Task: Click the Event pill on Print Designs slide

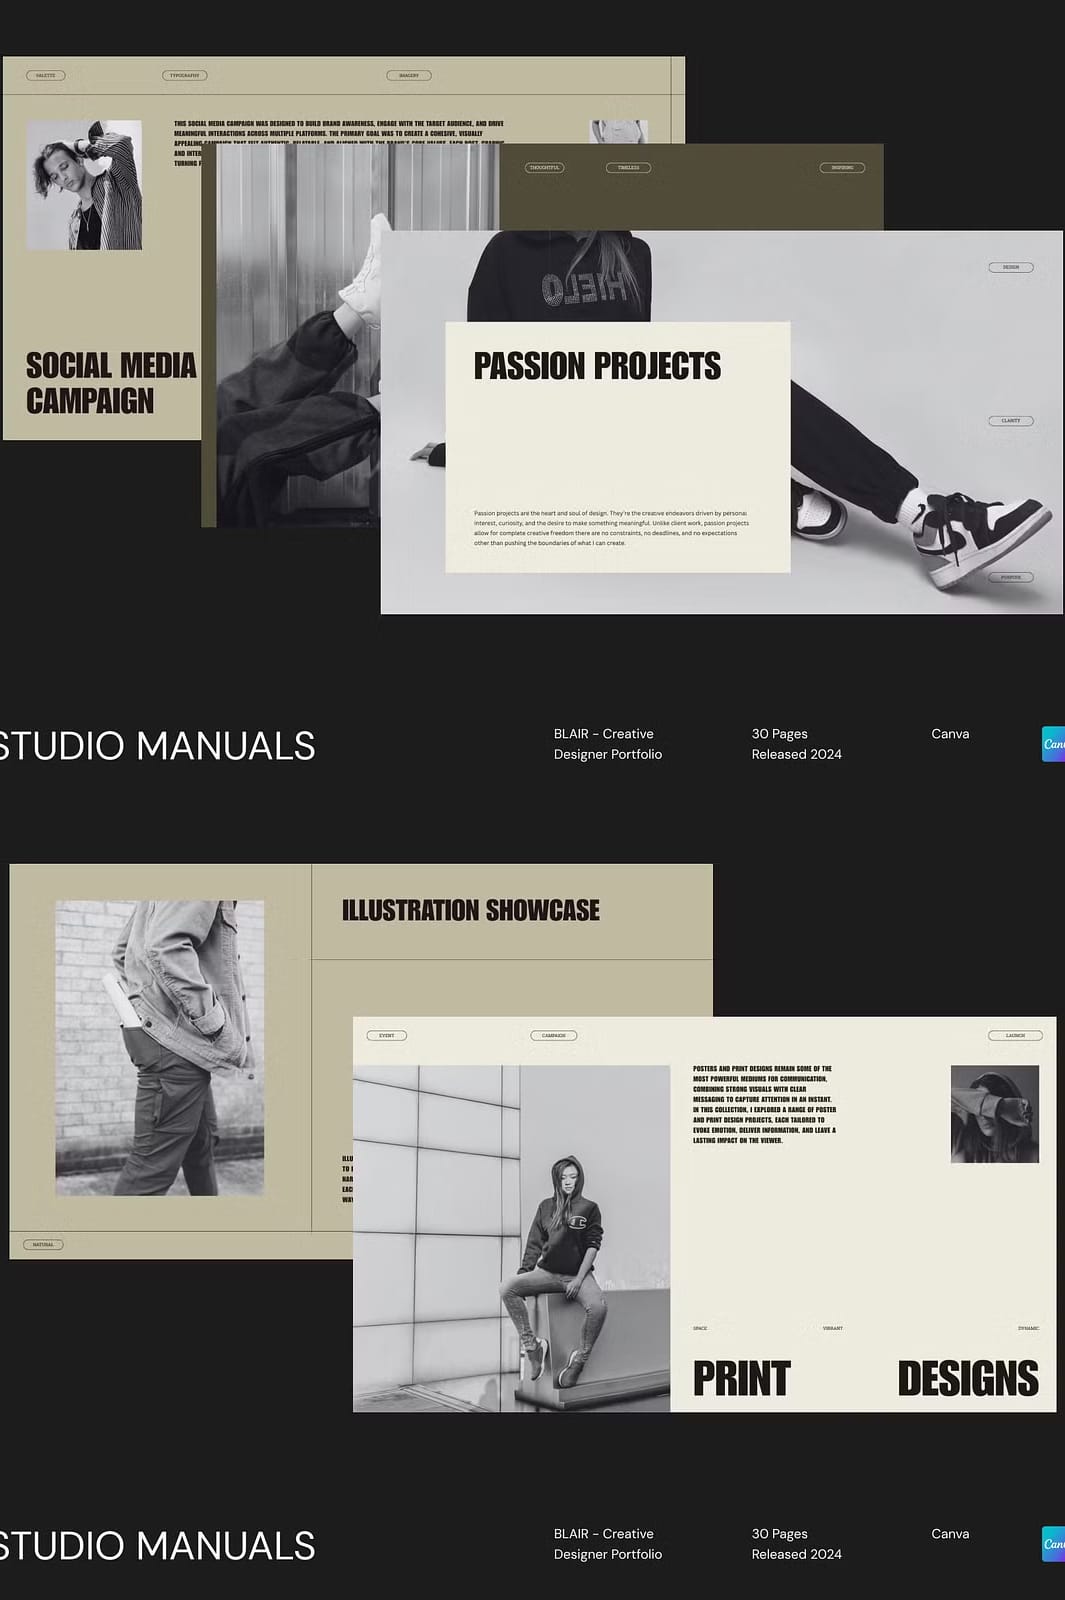Action: (387, 1036)
